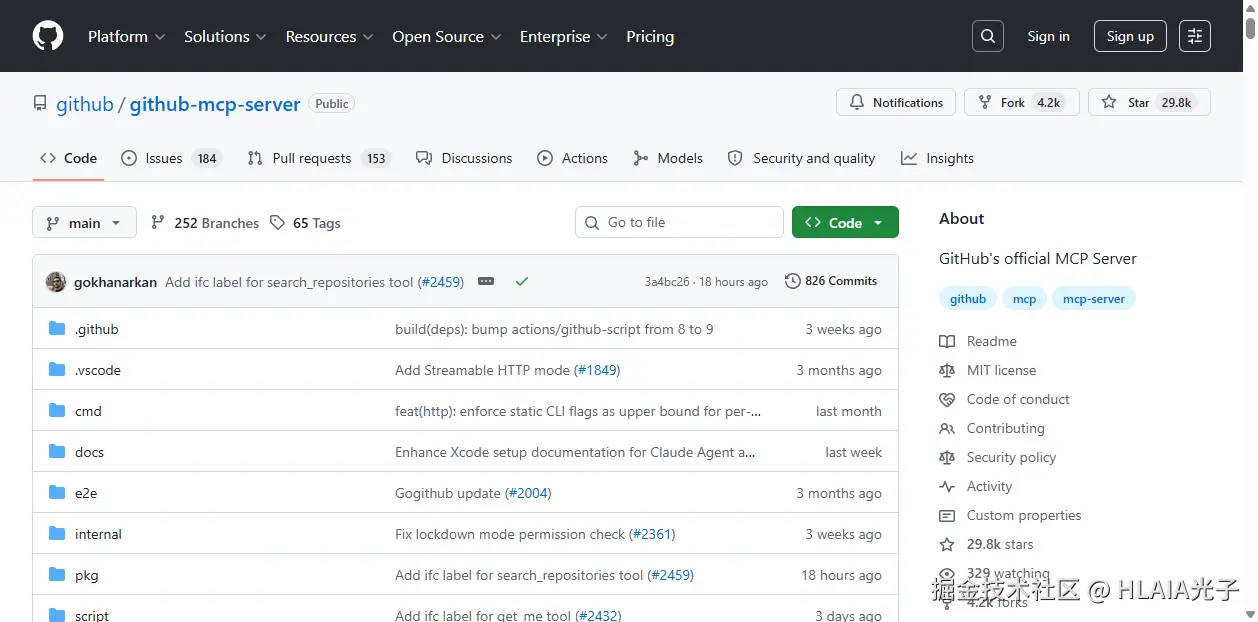Switch to the Issues tab

170,158
